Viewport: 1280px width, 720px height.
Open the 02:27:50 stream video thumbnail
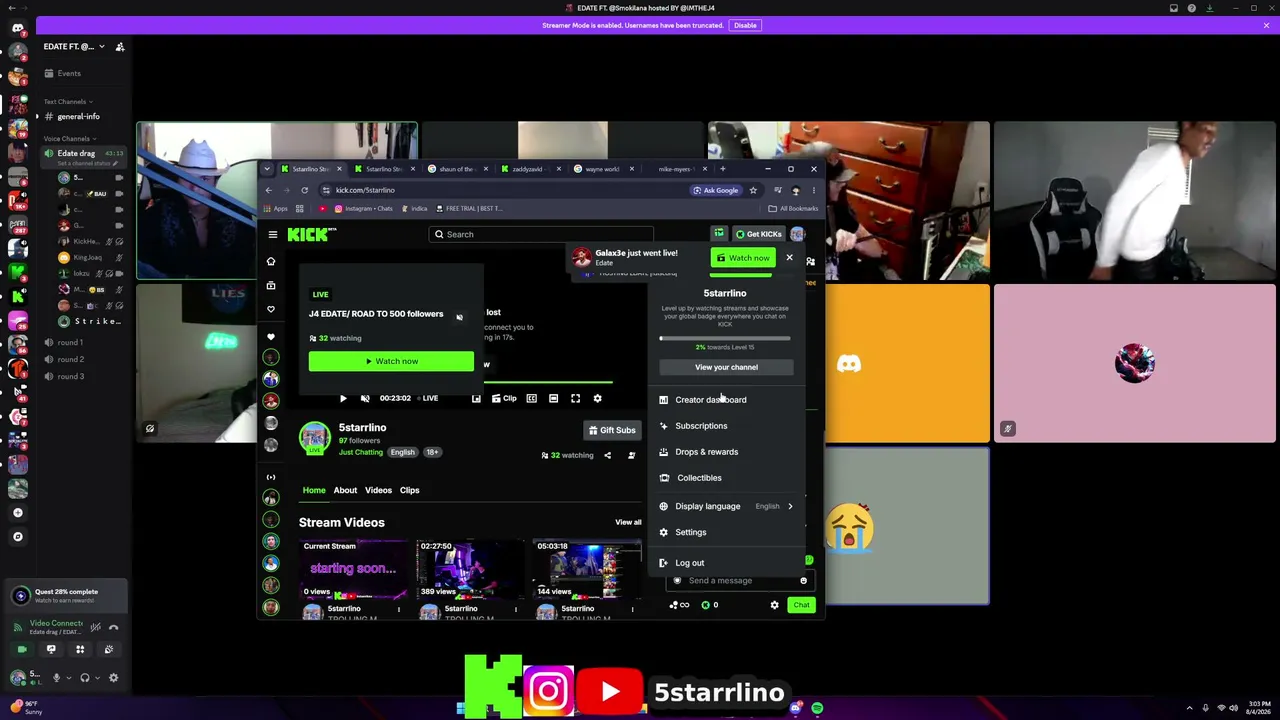point(470,569)
